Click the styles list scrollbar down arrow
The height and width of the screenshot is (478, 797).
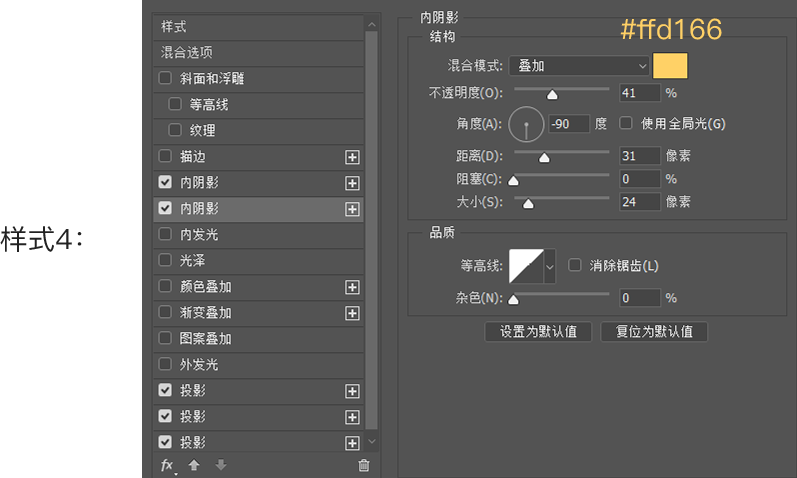[372, 441]
